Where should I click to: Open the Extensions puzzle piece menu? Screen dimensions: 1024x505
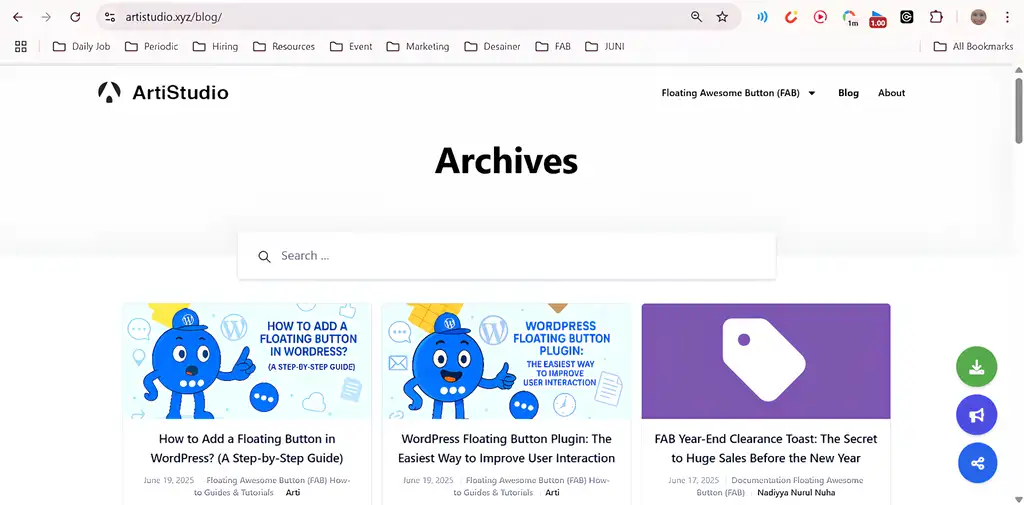point(936,17)
